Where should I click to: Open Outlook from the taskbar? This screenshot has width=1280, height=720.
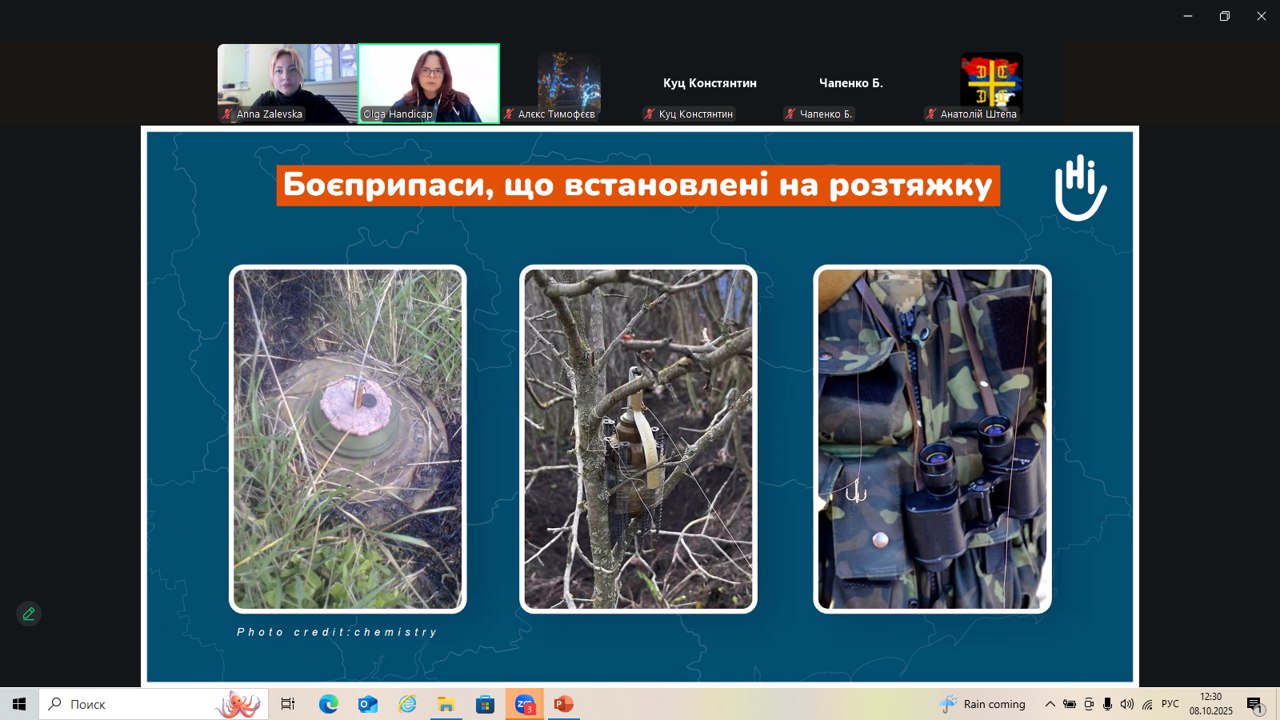367,704
